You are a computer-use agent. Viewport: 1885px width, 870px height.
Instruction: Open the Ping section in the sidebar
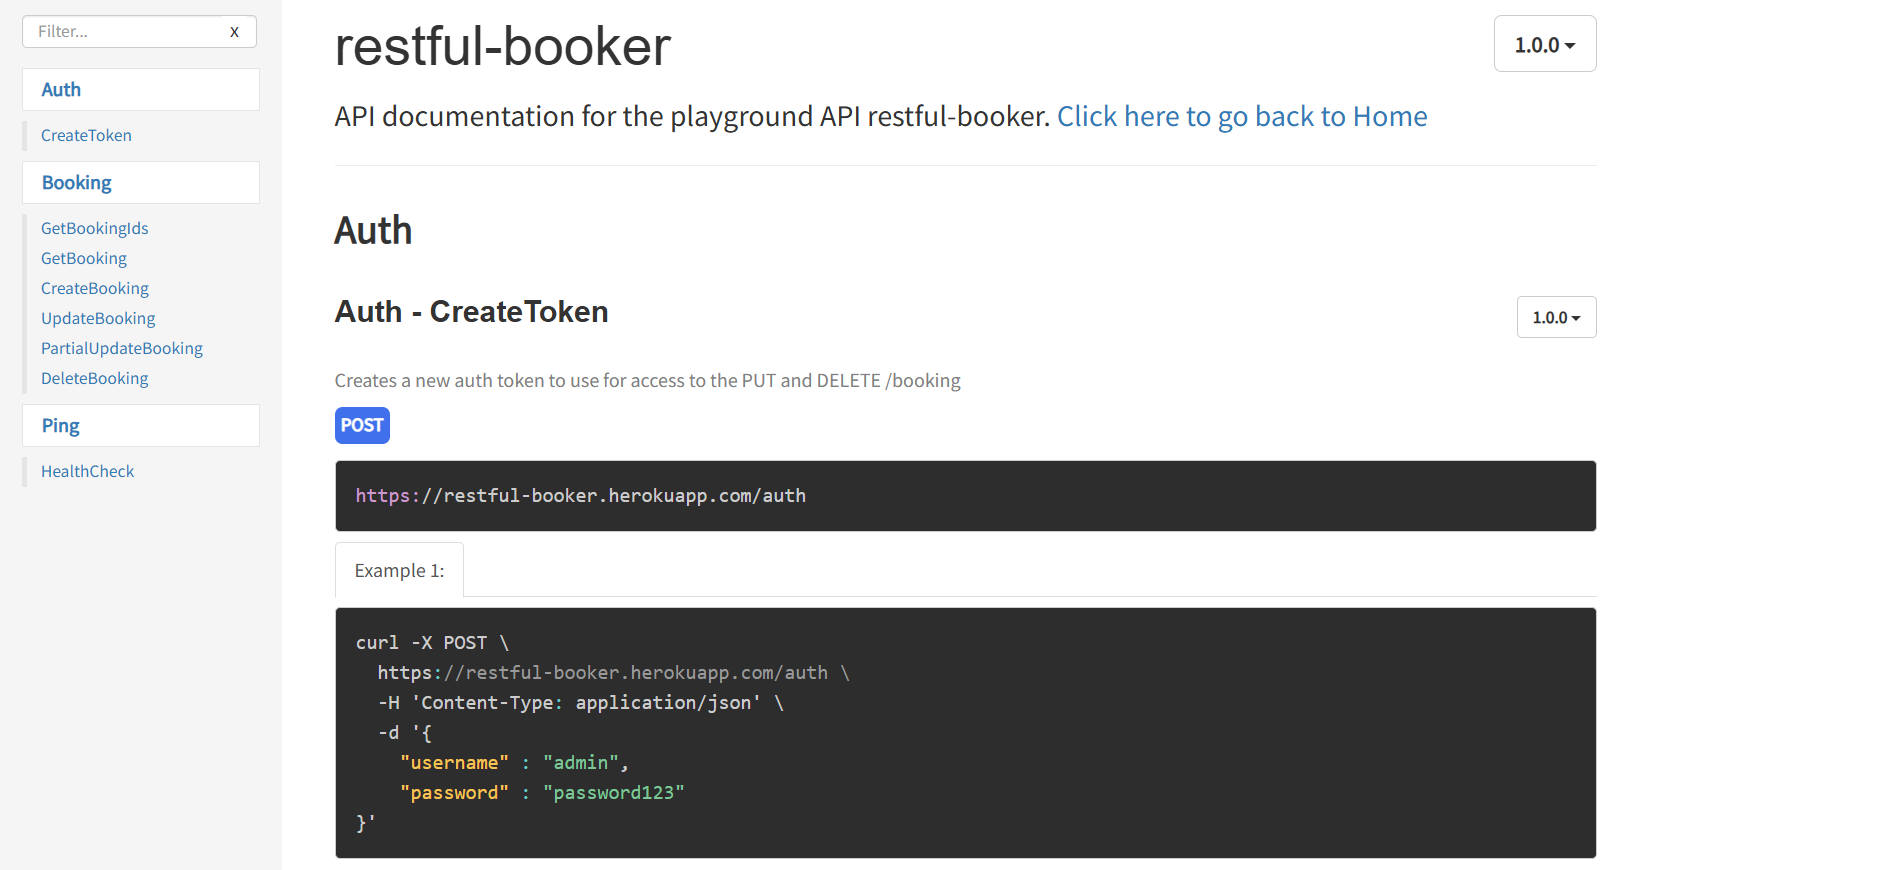coord(60,425)
